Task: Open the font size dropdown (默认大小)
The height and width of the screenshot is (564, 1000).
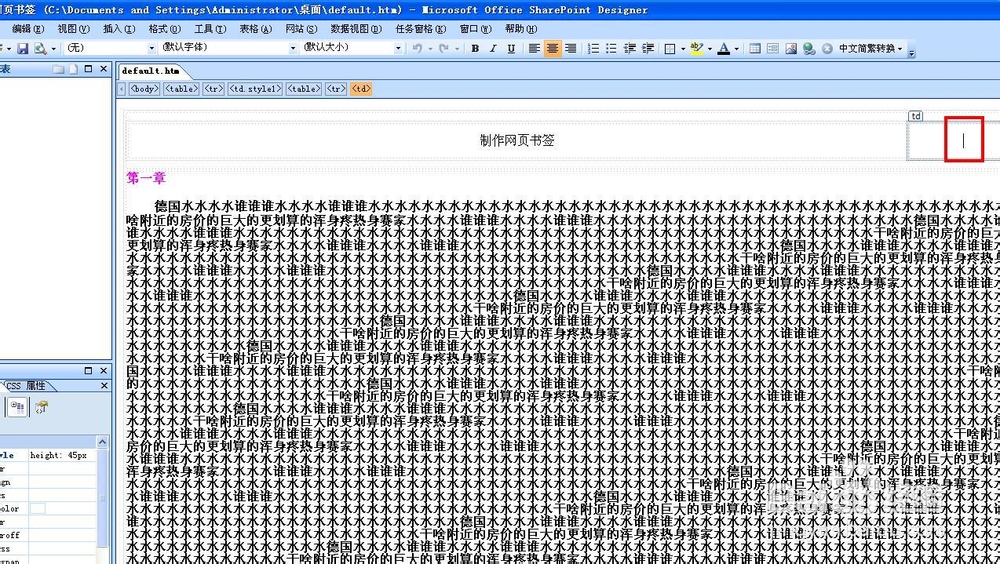Action: 398,48
